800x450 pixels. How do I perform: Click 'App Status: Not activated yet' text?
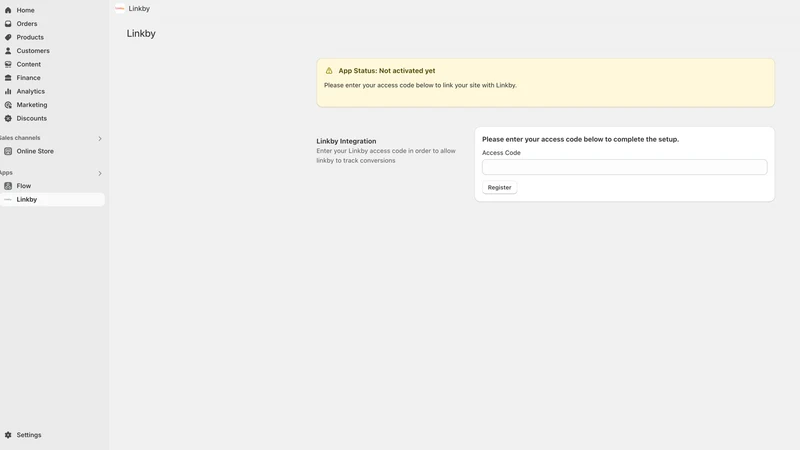click(x=387, y=71)
